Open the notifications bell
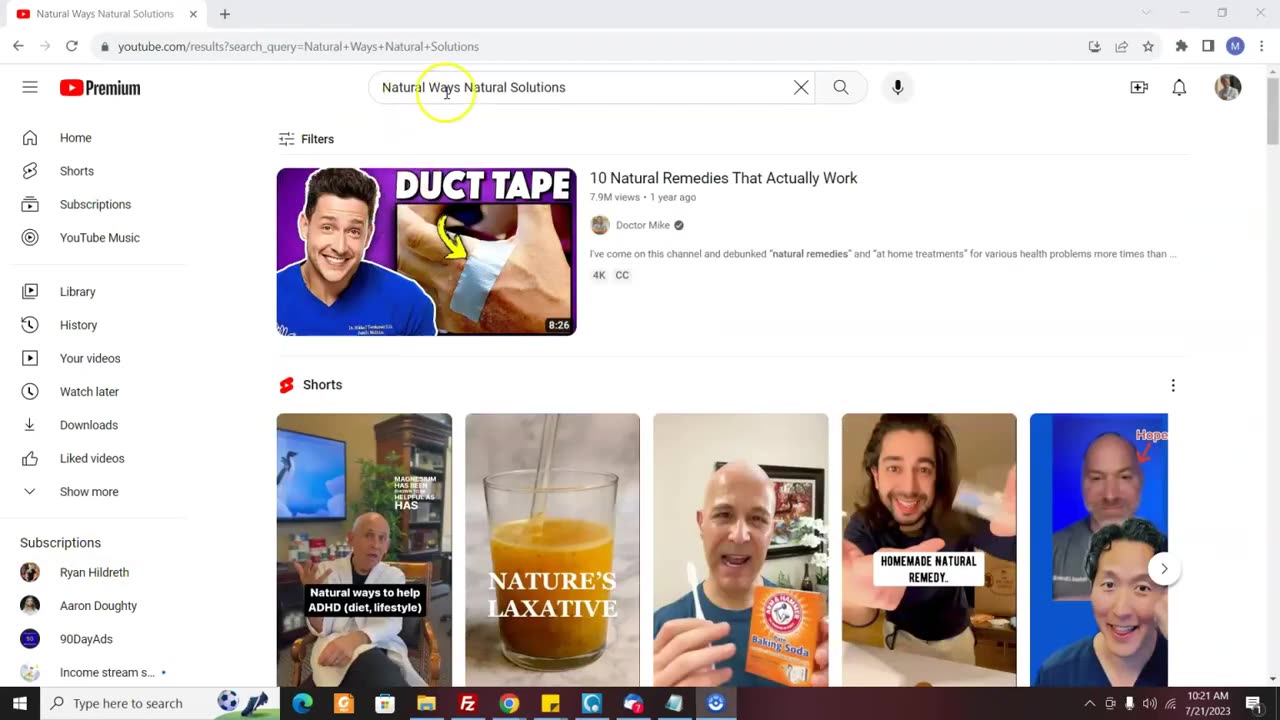The width and height of the screenshot is (1280, 720). coord(1179,88)
